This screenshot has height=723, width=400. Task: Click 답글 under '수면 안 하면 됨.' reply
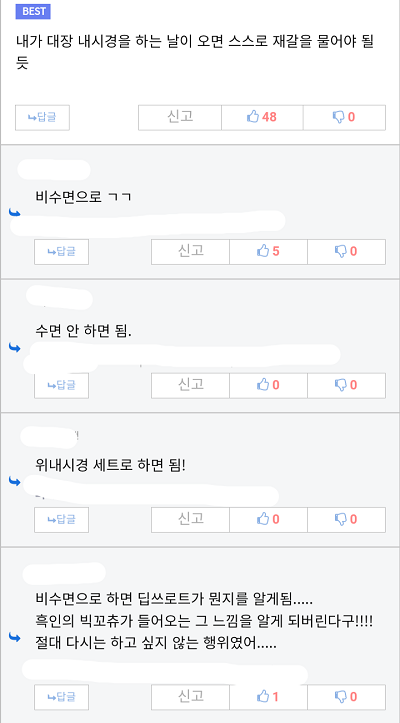(61, 385)
